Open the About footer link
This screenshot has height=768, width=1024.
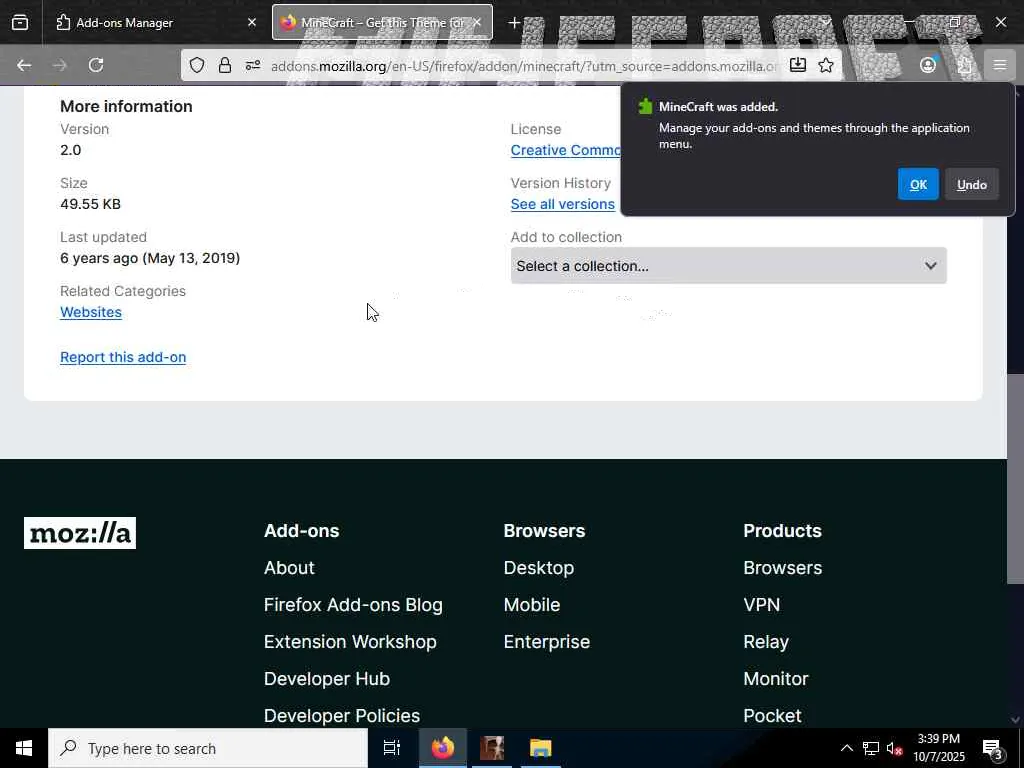(x=289, y=568)
